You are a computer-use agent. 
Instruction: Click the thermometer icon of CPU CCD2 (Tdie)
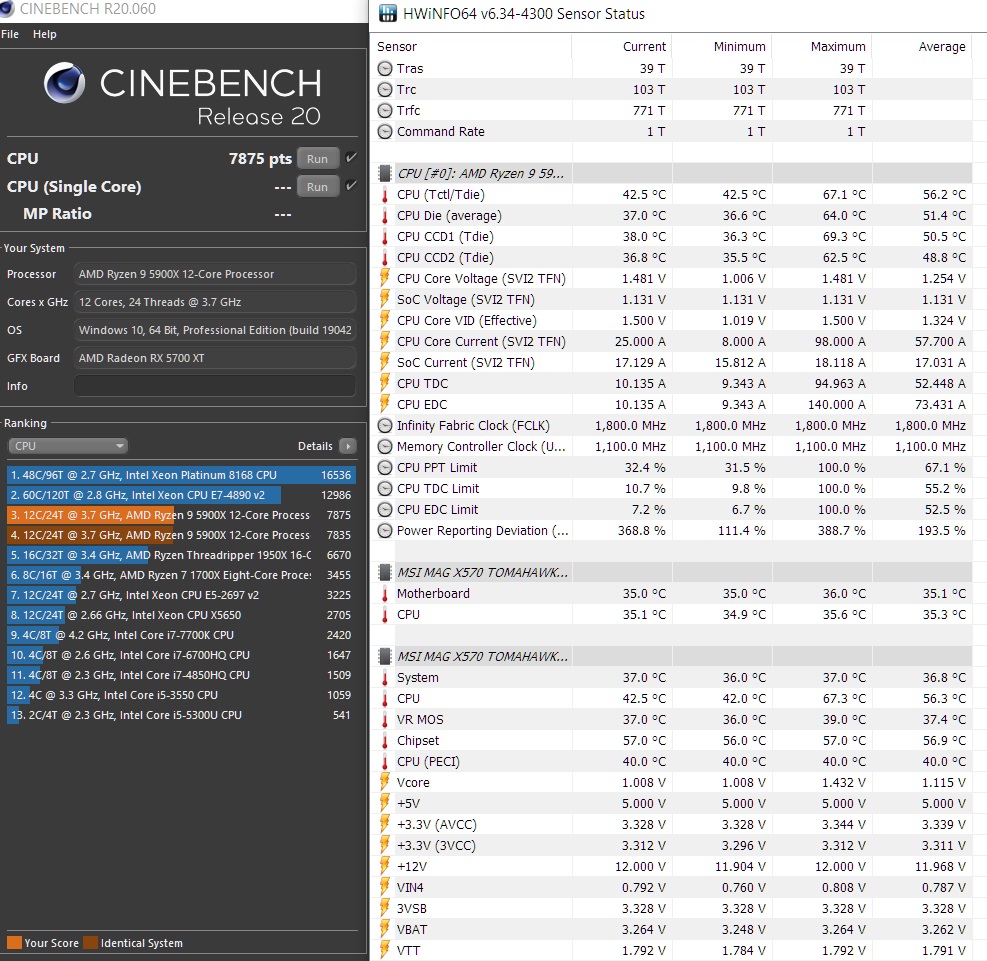pyautogui.click(x=385, y=257)
